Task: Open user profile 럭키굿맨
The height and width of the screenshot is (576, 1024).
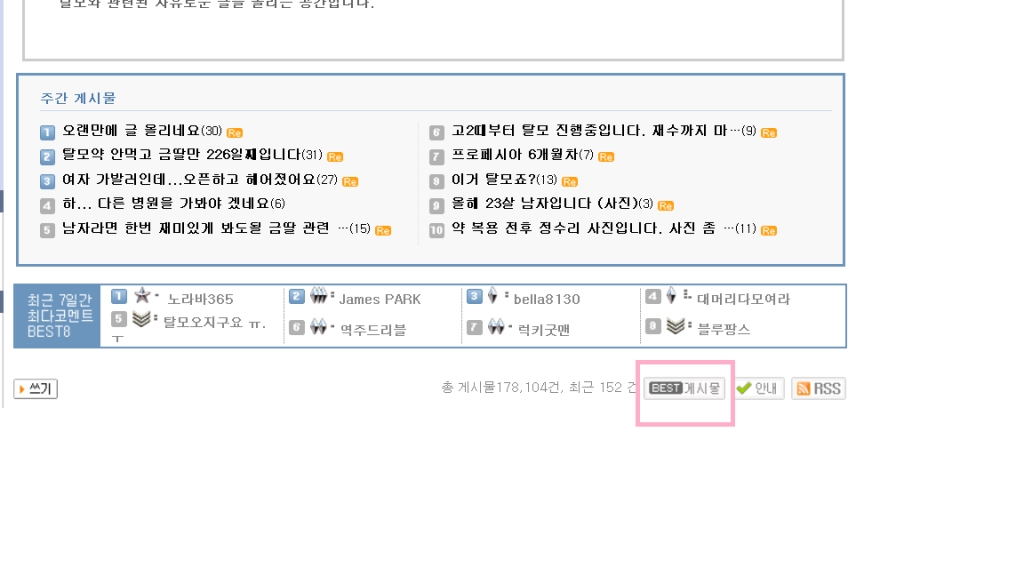Action: coord(543,329)
